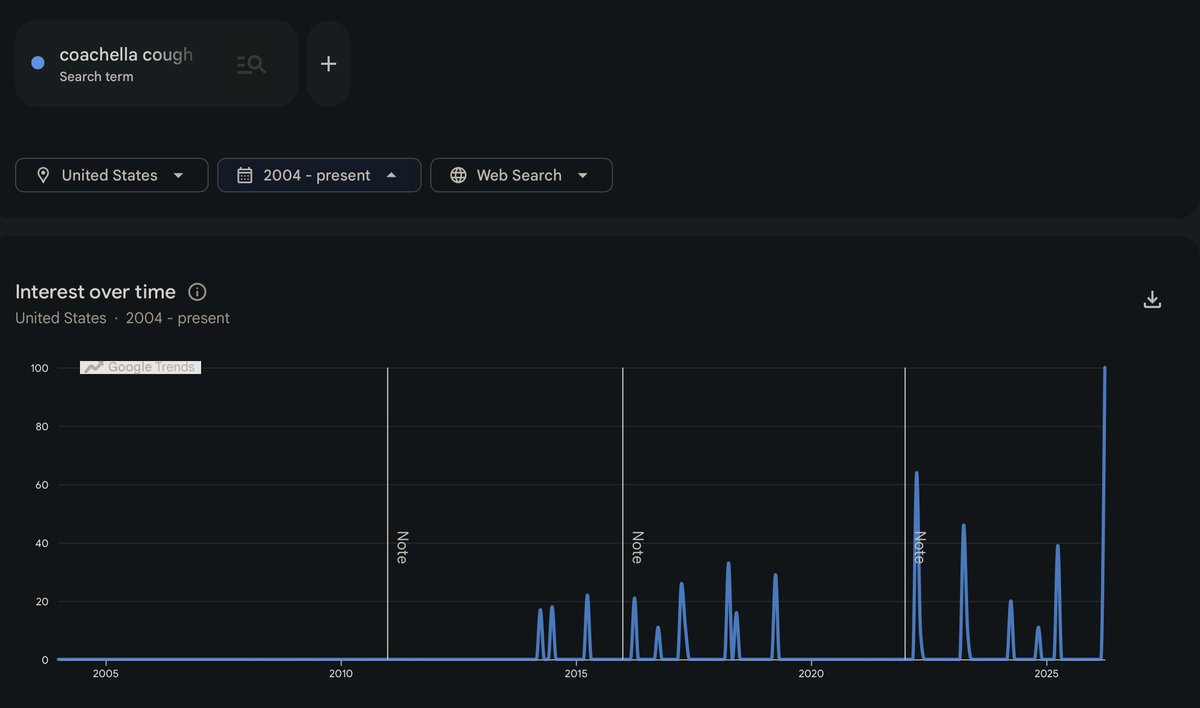Click the globe icon in Web Search filter
The width and height of the screenshot is (1200, 708).
[458, 175]
